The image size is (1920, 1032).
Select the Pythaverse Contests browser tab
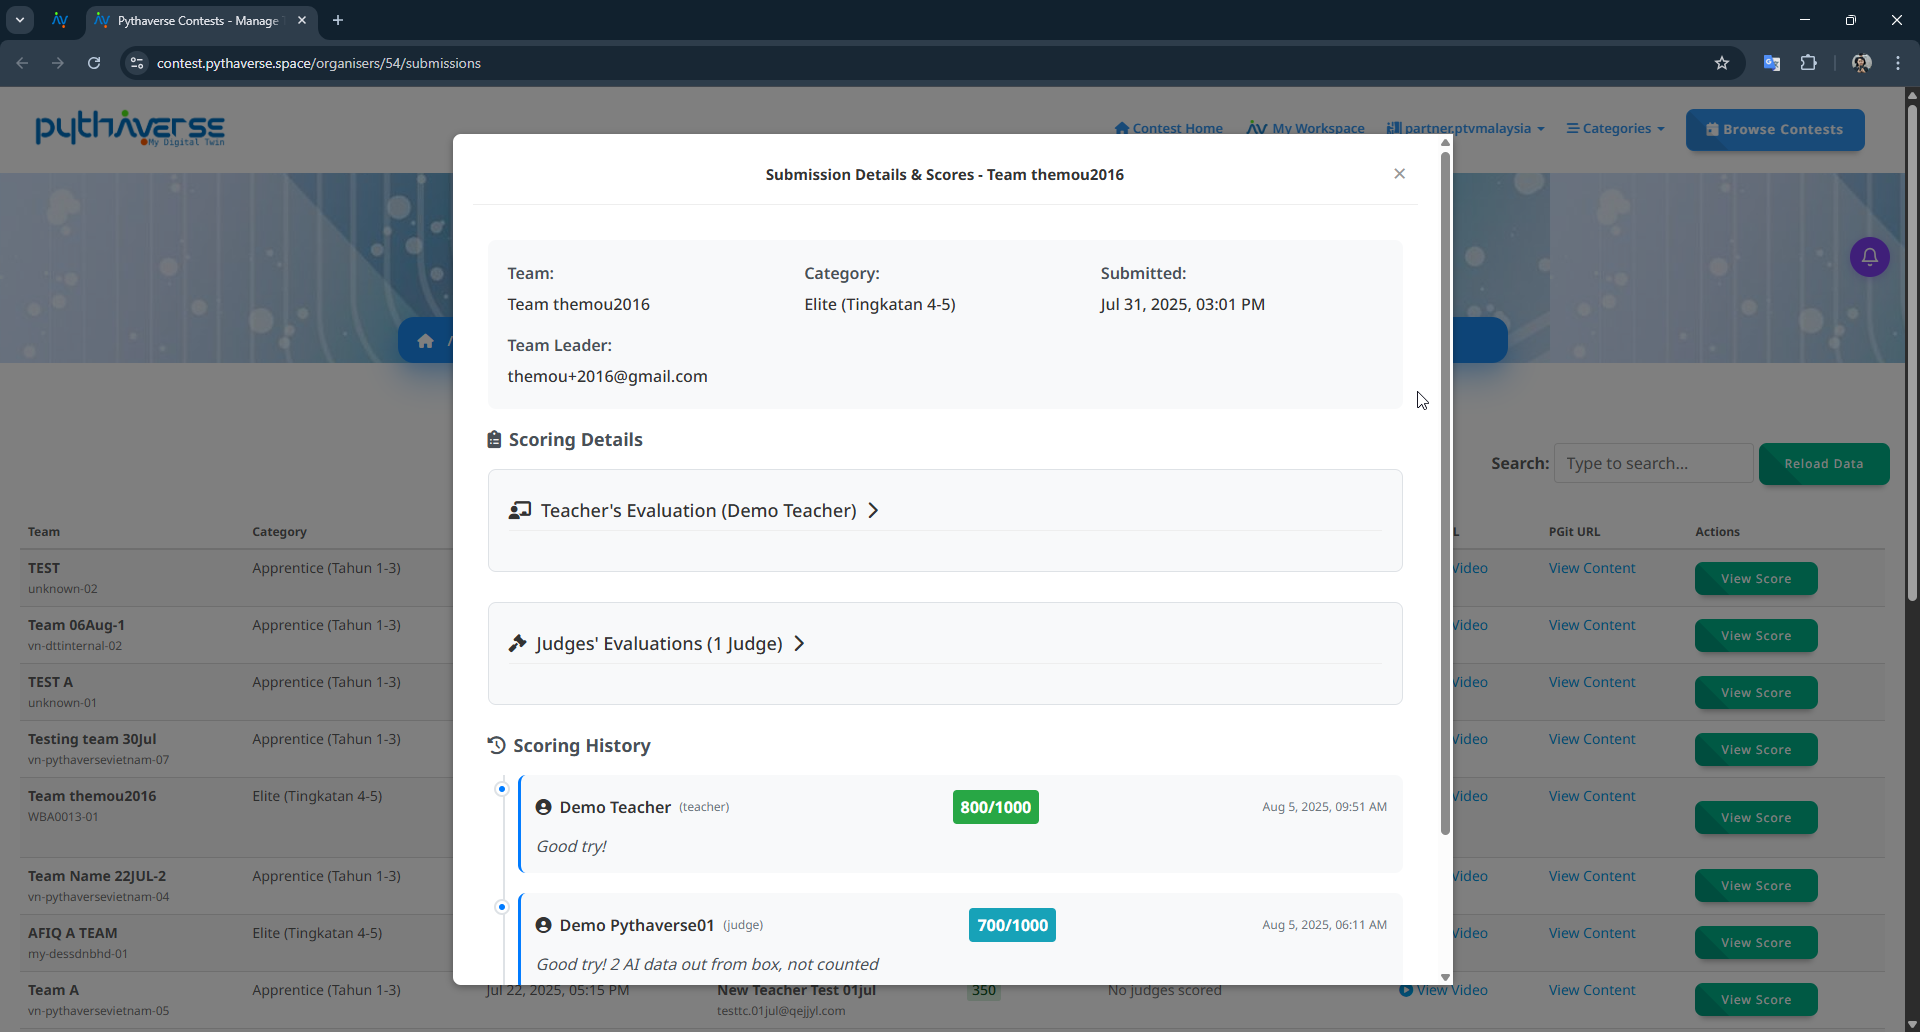(x=200, y=20)
